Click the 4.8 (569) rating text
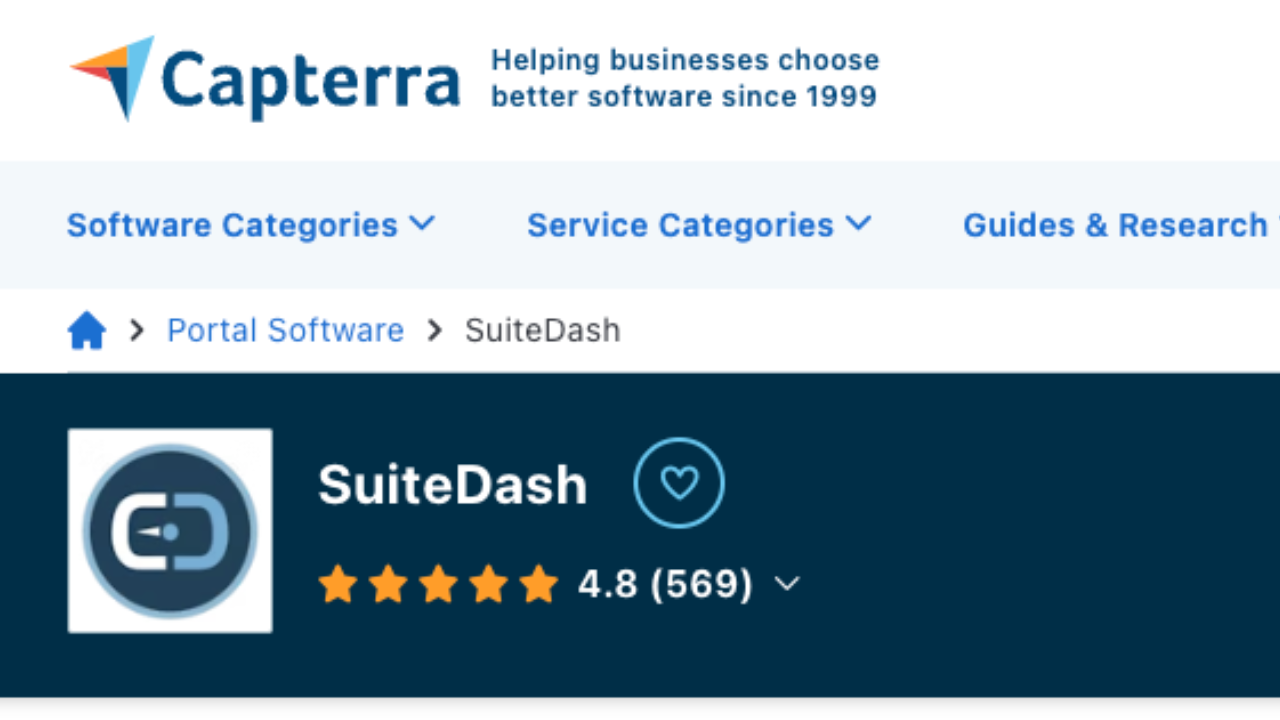The image size is (1280, 720). (x=665, y=583)
